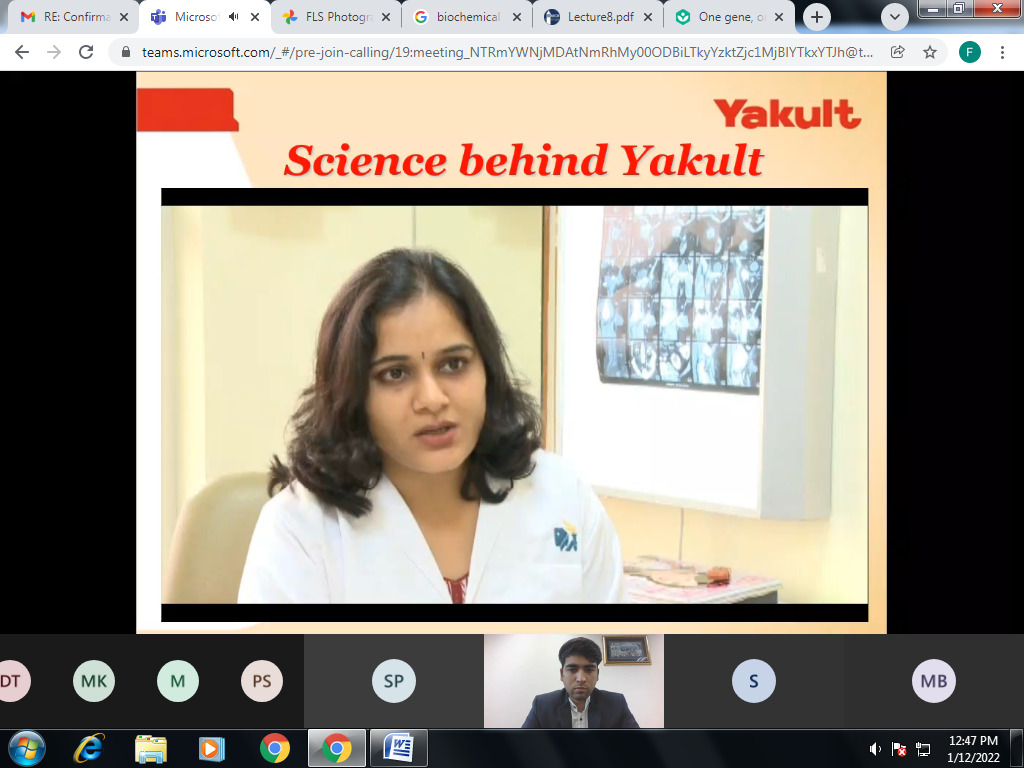
Task: Close the Microsoft Teams tab
Action: tap(255, 17)
